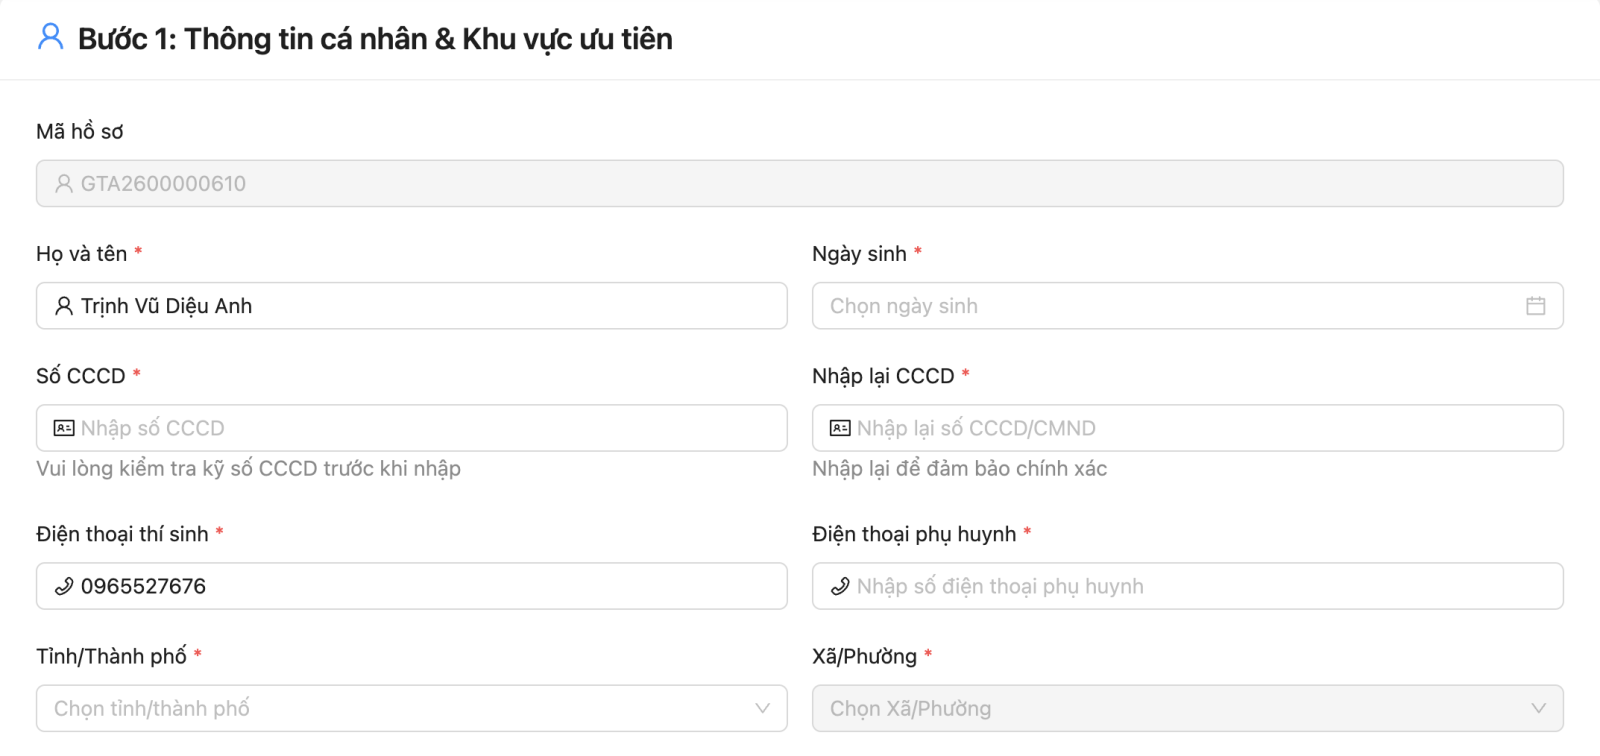The height and width of the screenshot is (756, 1600).
Task: Expand the Xã/Phường dropdown arrow
Action: point(1538,708)
